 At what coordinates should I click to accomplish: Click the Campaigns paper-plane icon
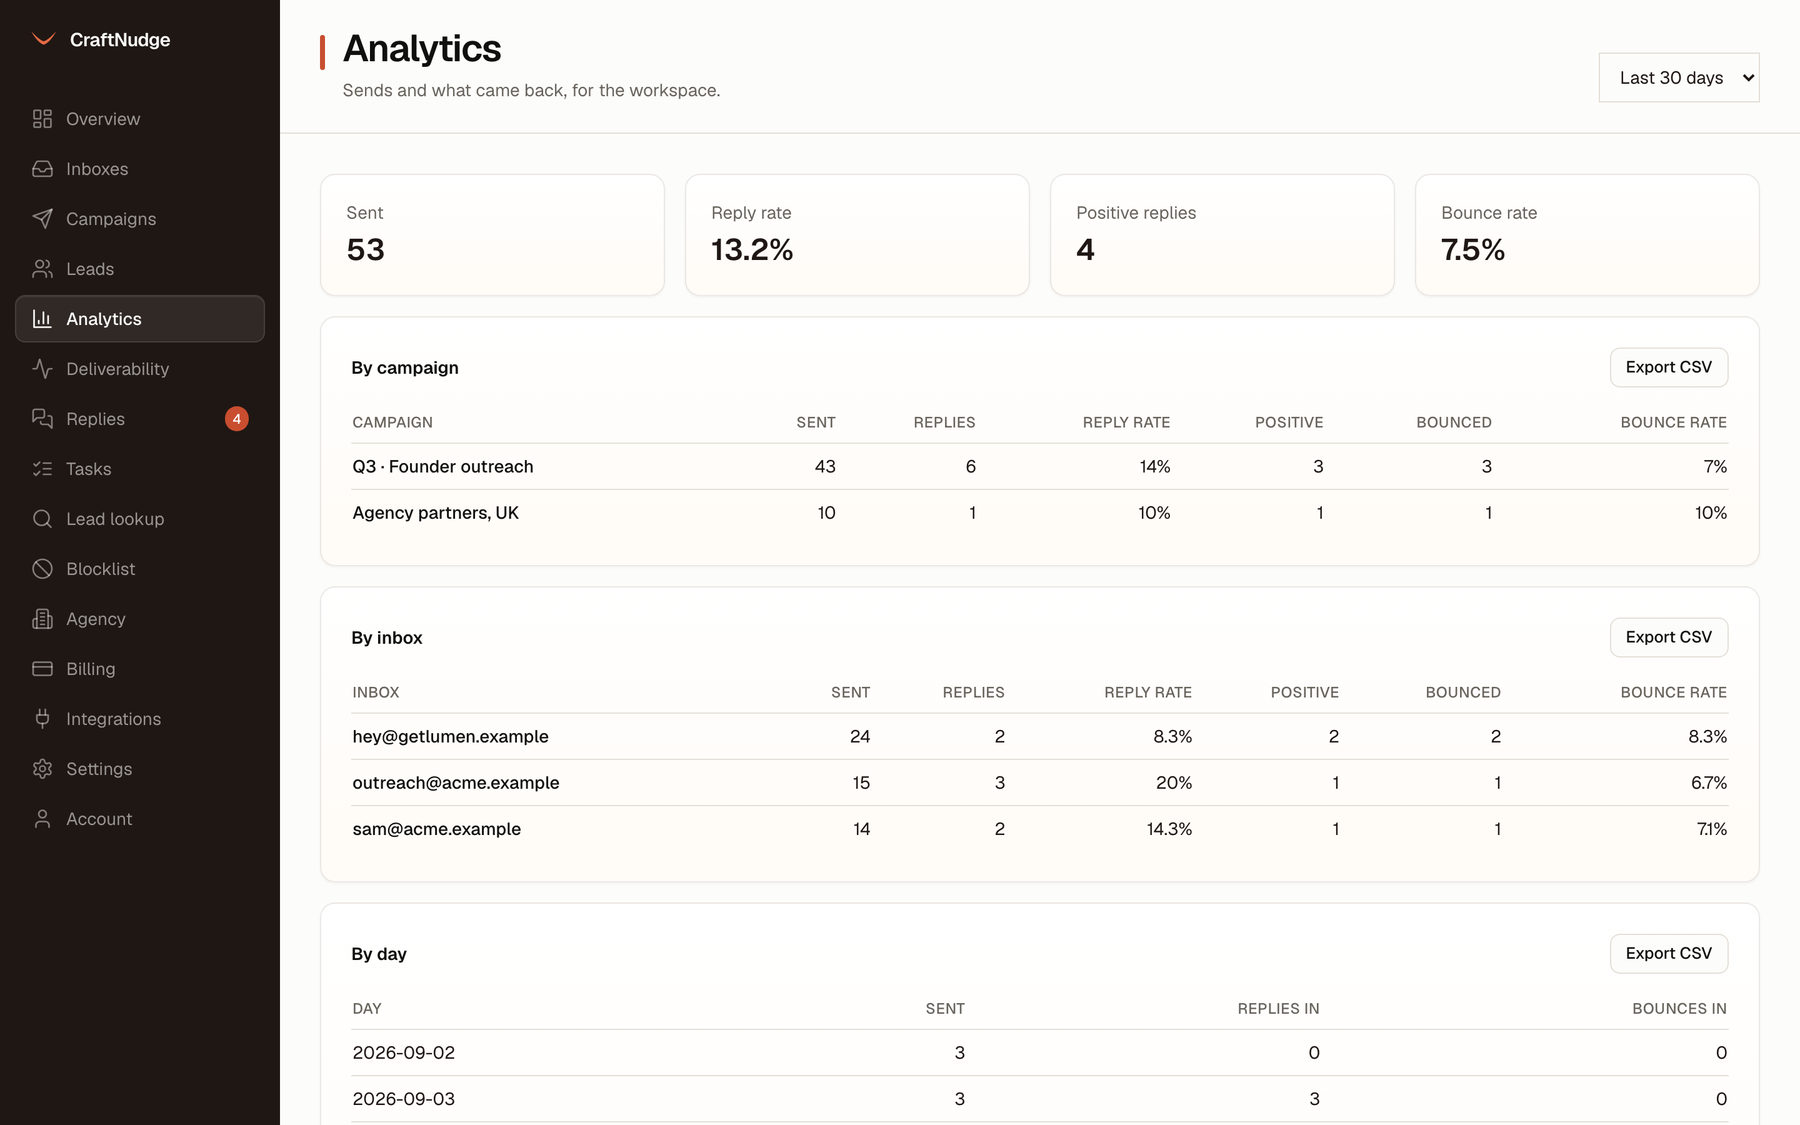click(42, 219)
